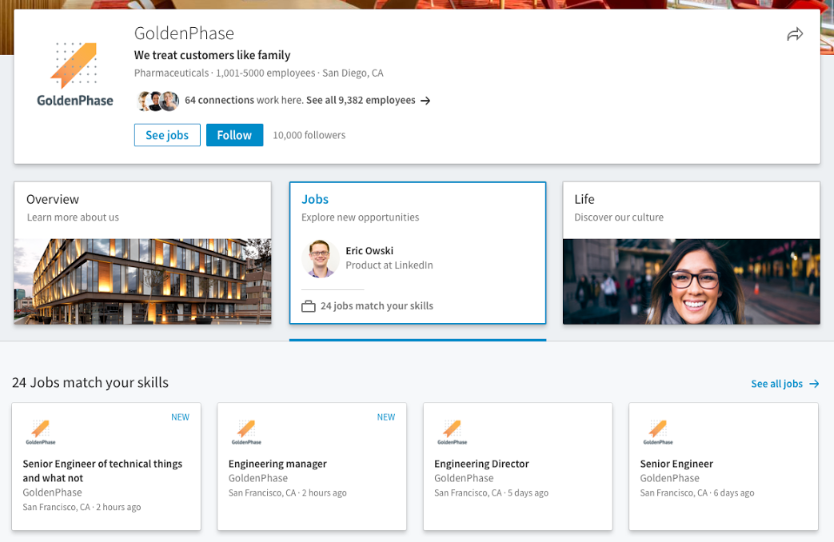Click the connections avatar cluster
This screenshot has width=834, height=542.
coord(158,101)
